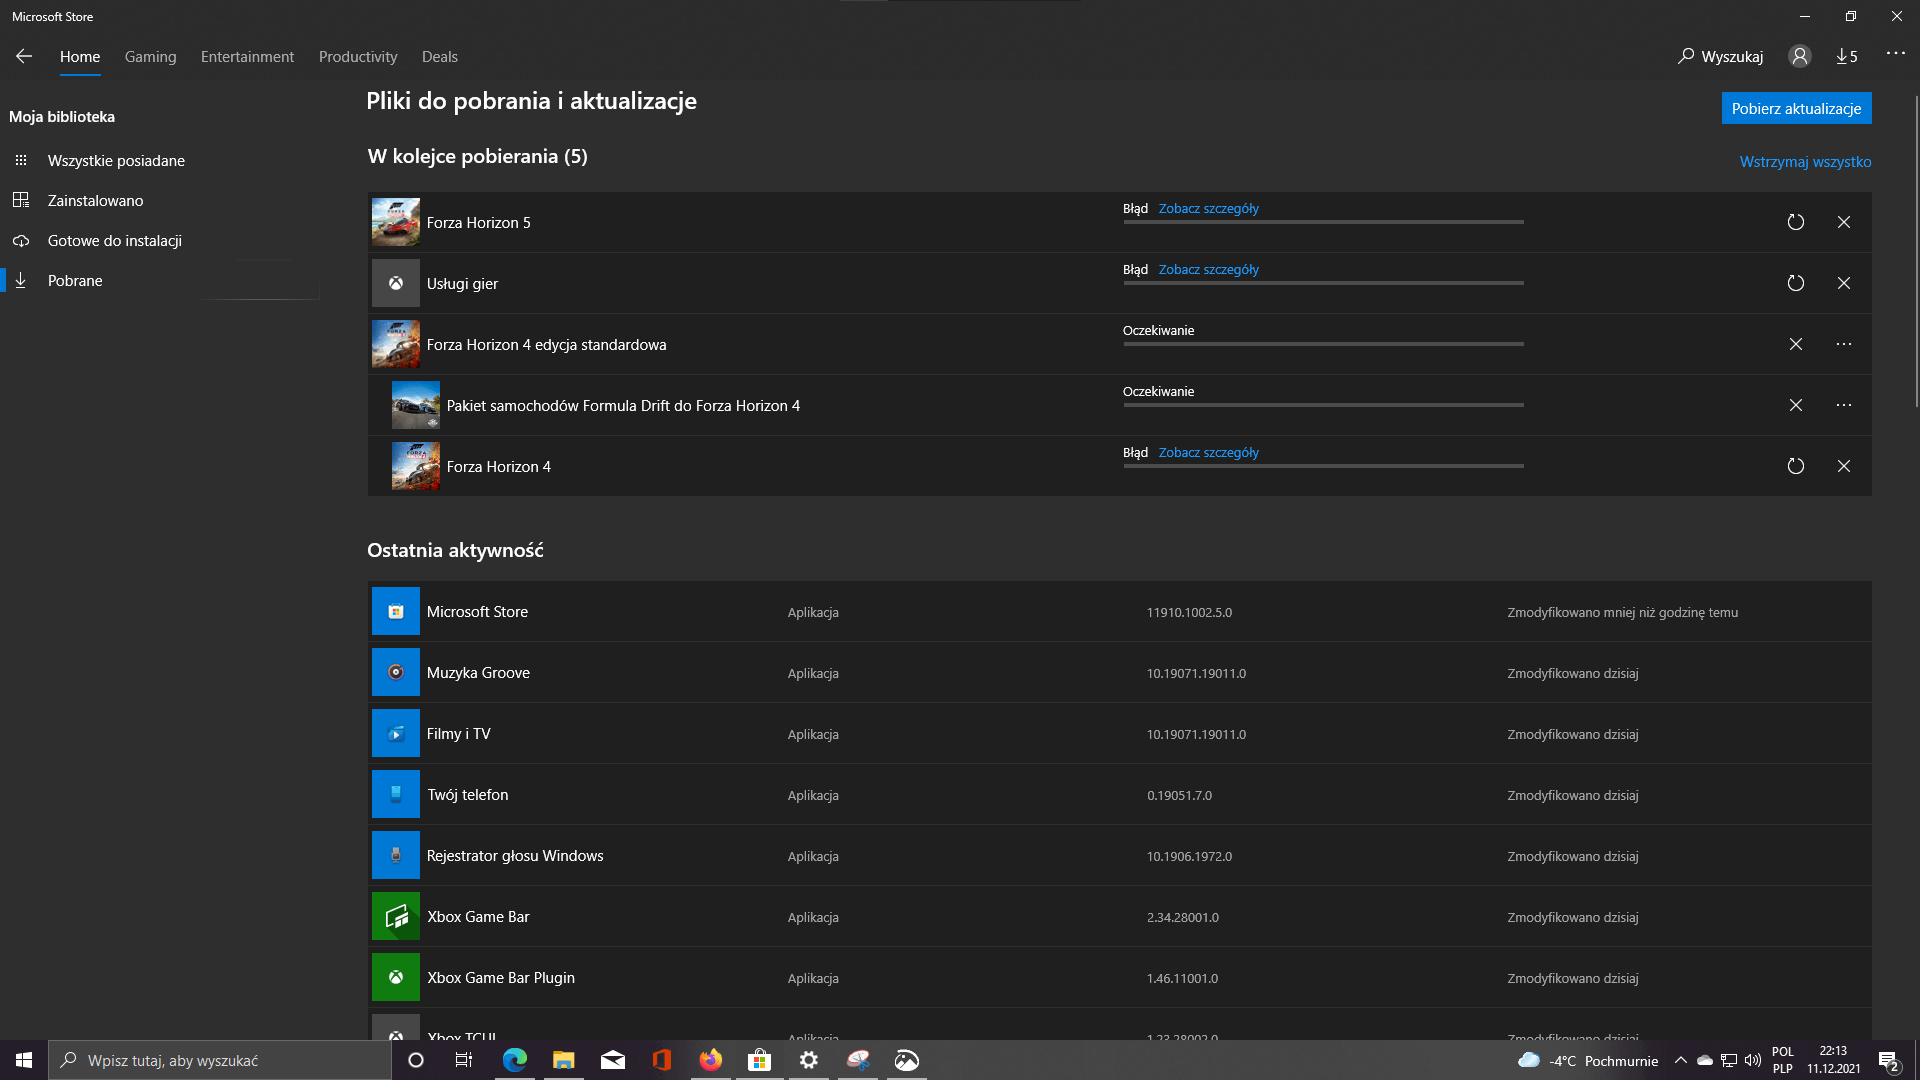1920x1080 pixels.
Task: Open Firefox from the taskbar
Action: 710,1060
